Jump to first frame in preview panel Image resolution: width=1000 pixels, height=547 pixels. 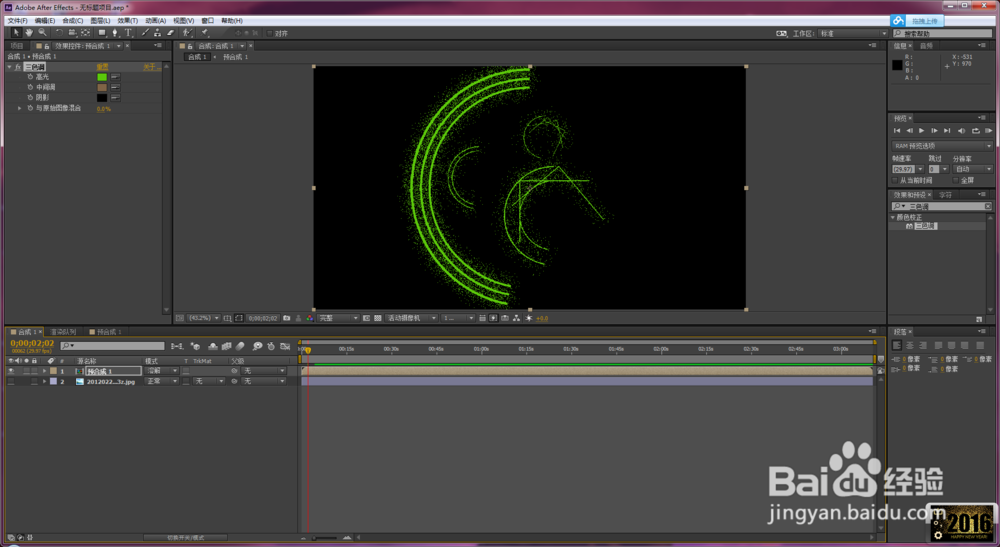tap(897, 131)
